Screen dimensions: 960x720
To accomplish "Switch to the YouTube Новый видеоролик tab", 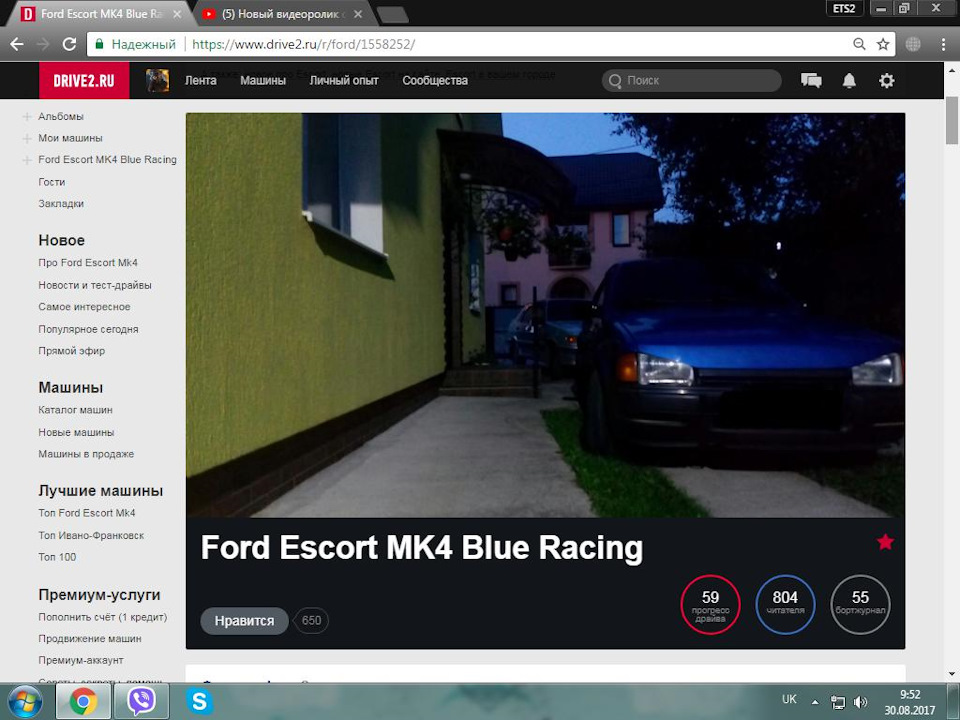I will [x=283, y=14].
